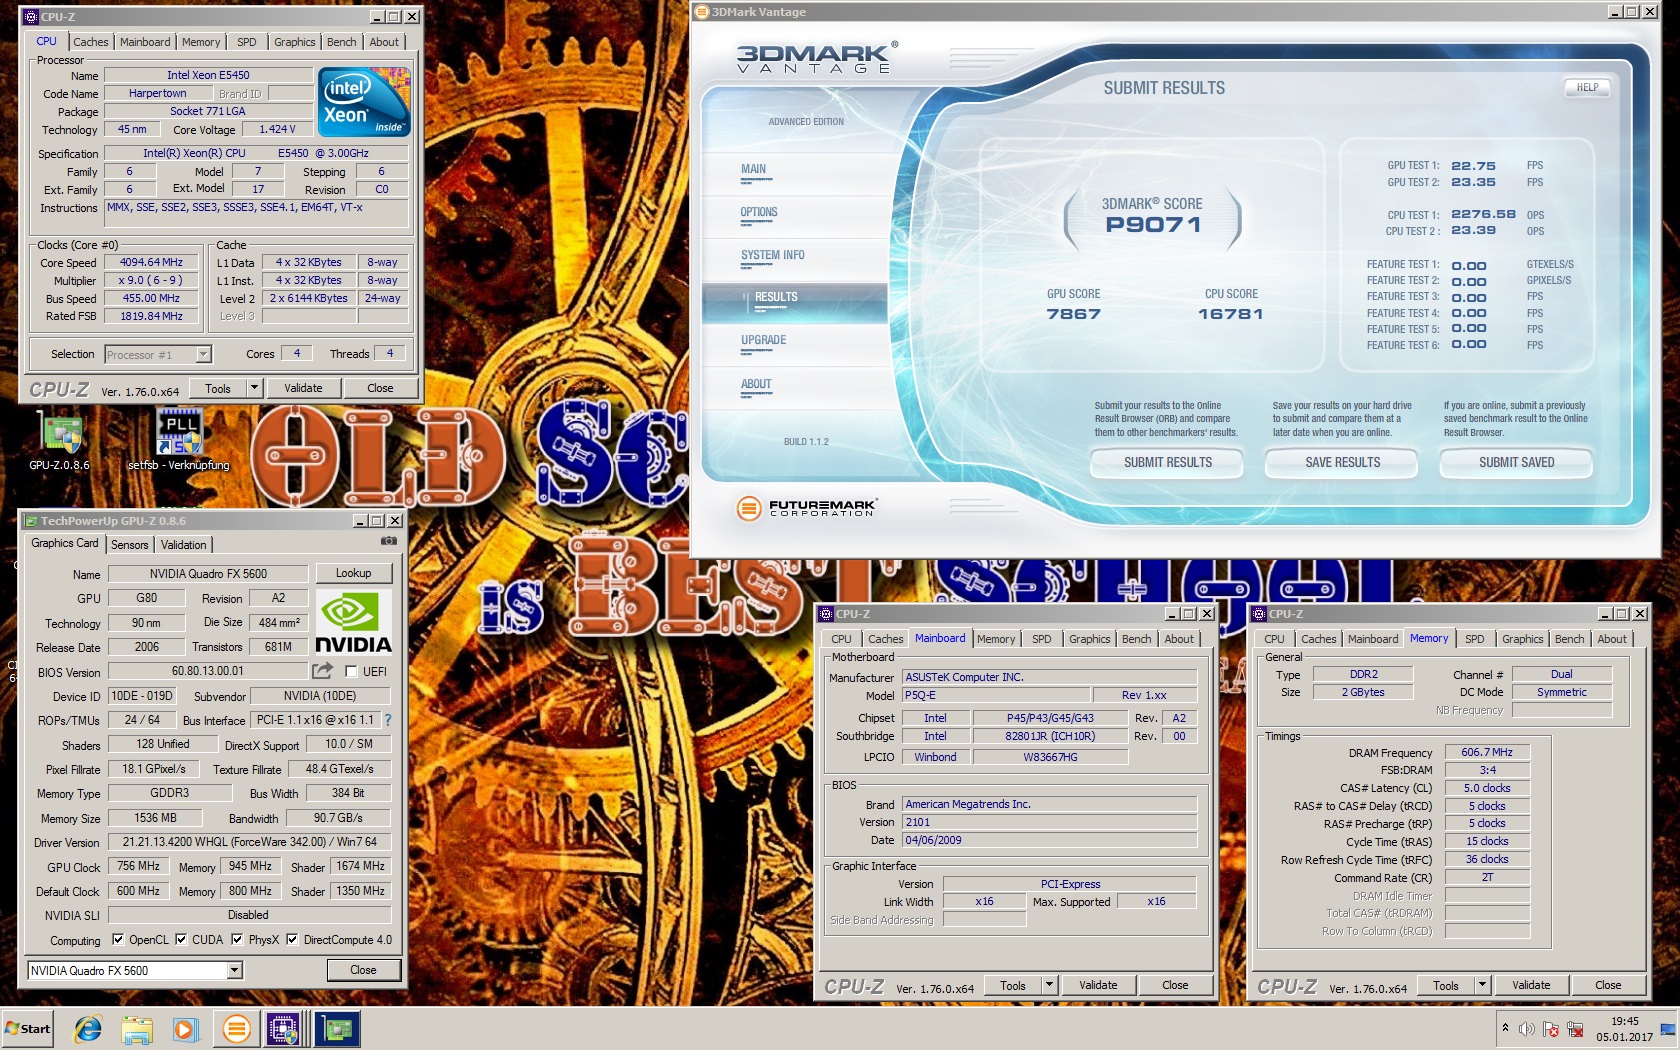
Task: Open Tools dropdown arrow in CPU-Z Memory window
Action: point(1482,985)
